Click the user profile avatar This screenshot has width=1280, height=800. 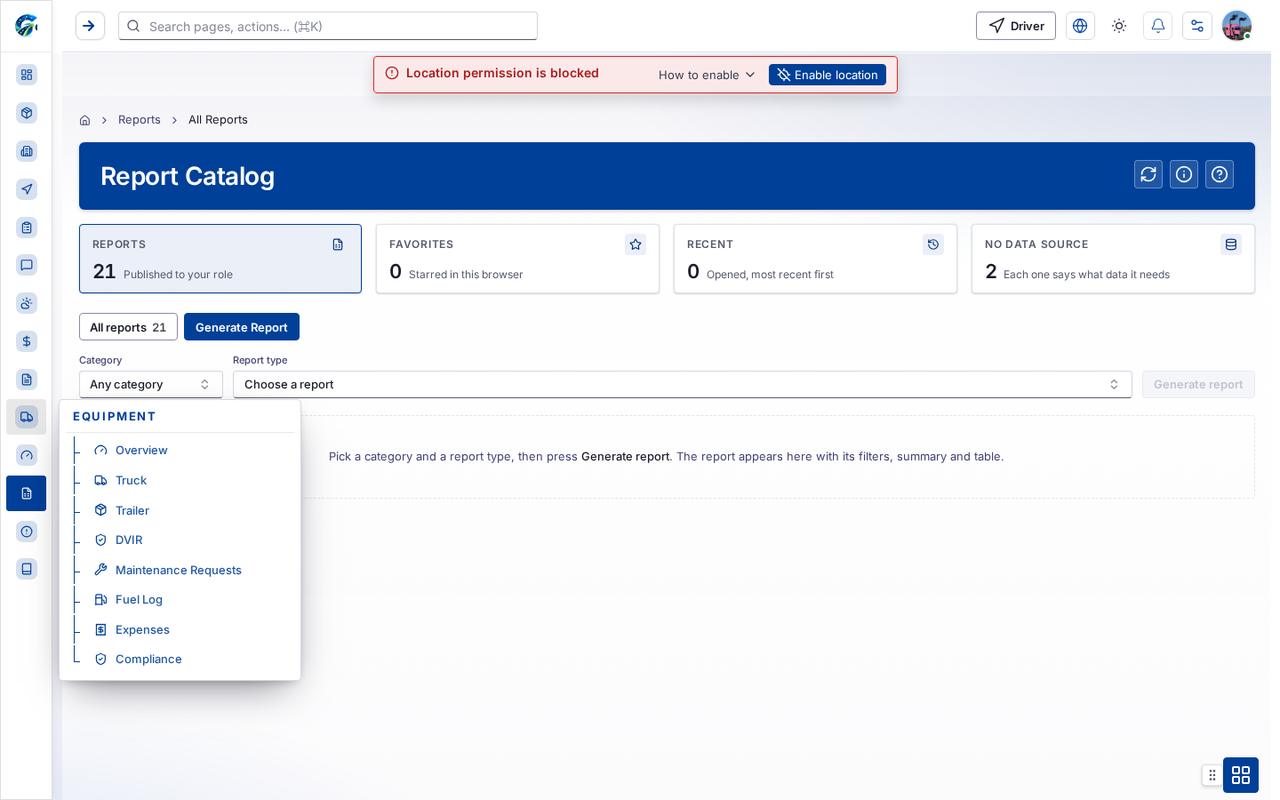tap(1237, 26)
